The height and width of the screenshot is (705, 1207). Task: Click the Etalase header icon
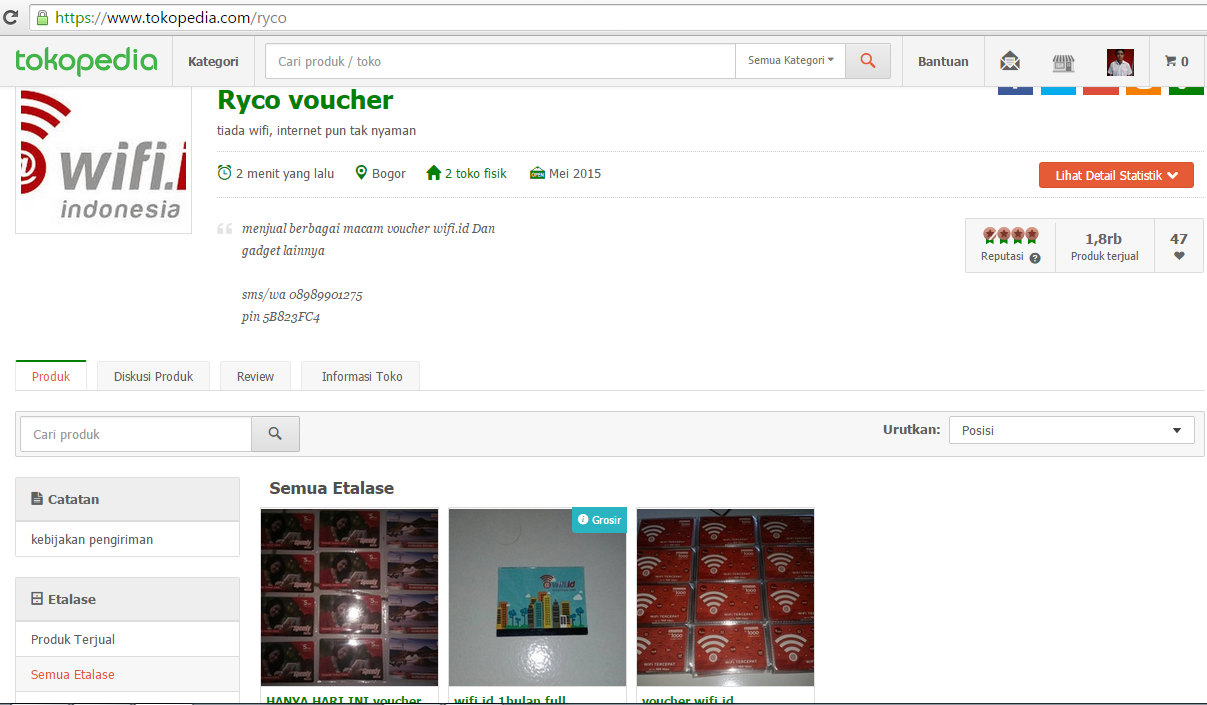pos(37,599)
